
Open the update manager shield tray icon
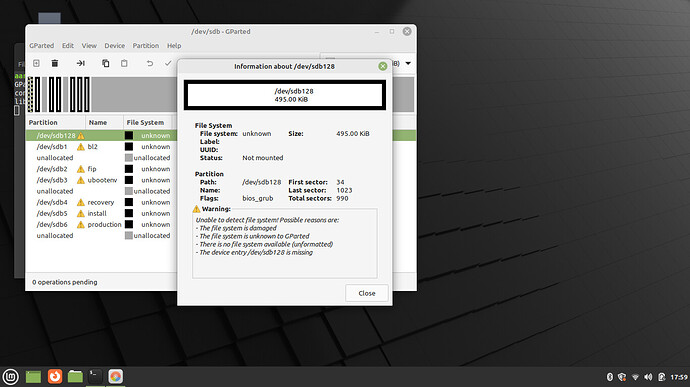(x=622, y=377)
